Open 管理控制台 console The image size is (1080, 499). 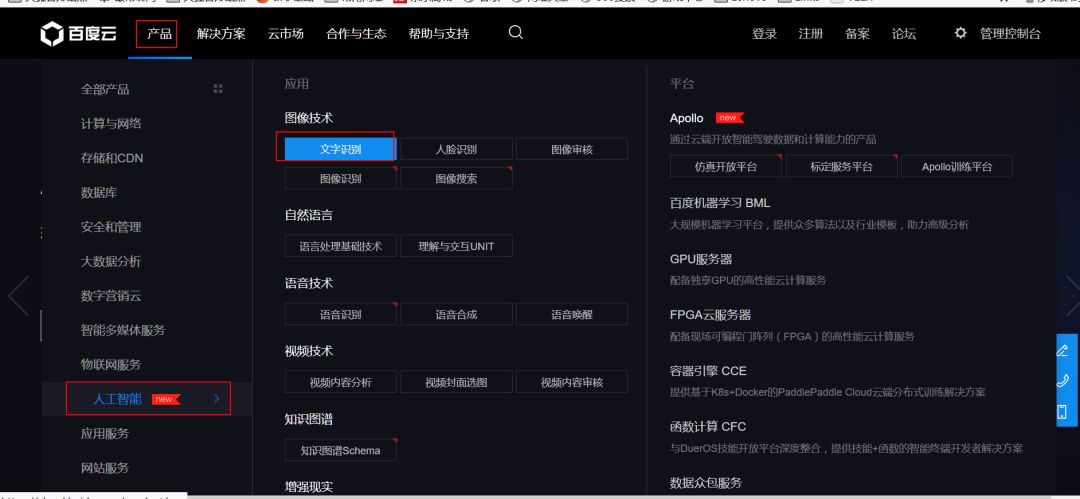(1010, 33)
